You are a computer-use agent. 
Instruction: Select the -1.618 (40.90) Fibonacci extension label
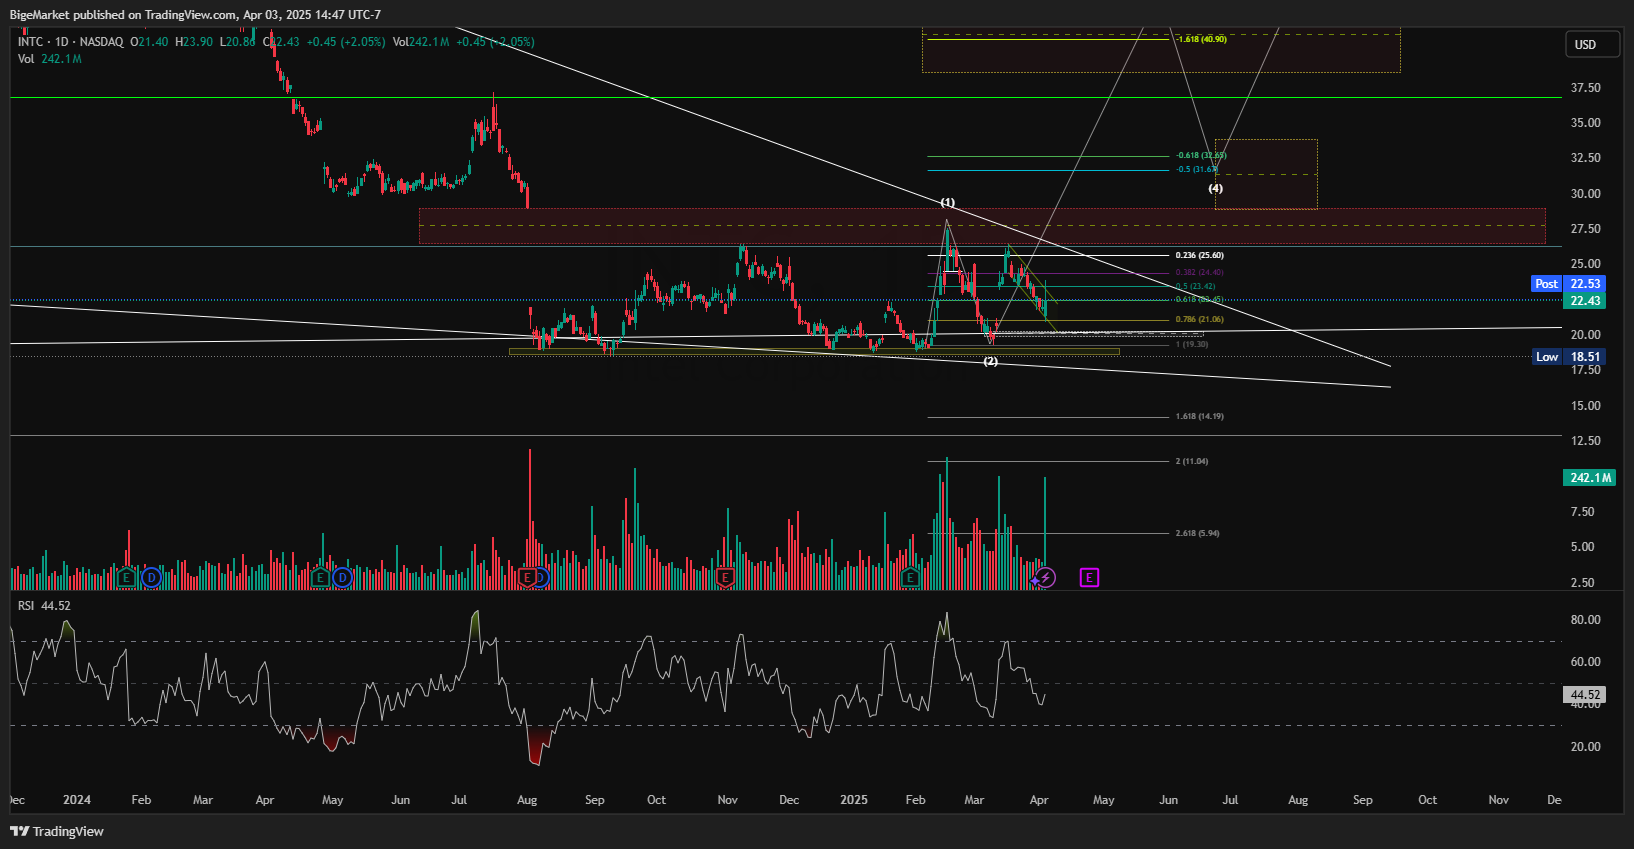click(1201, 39)
